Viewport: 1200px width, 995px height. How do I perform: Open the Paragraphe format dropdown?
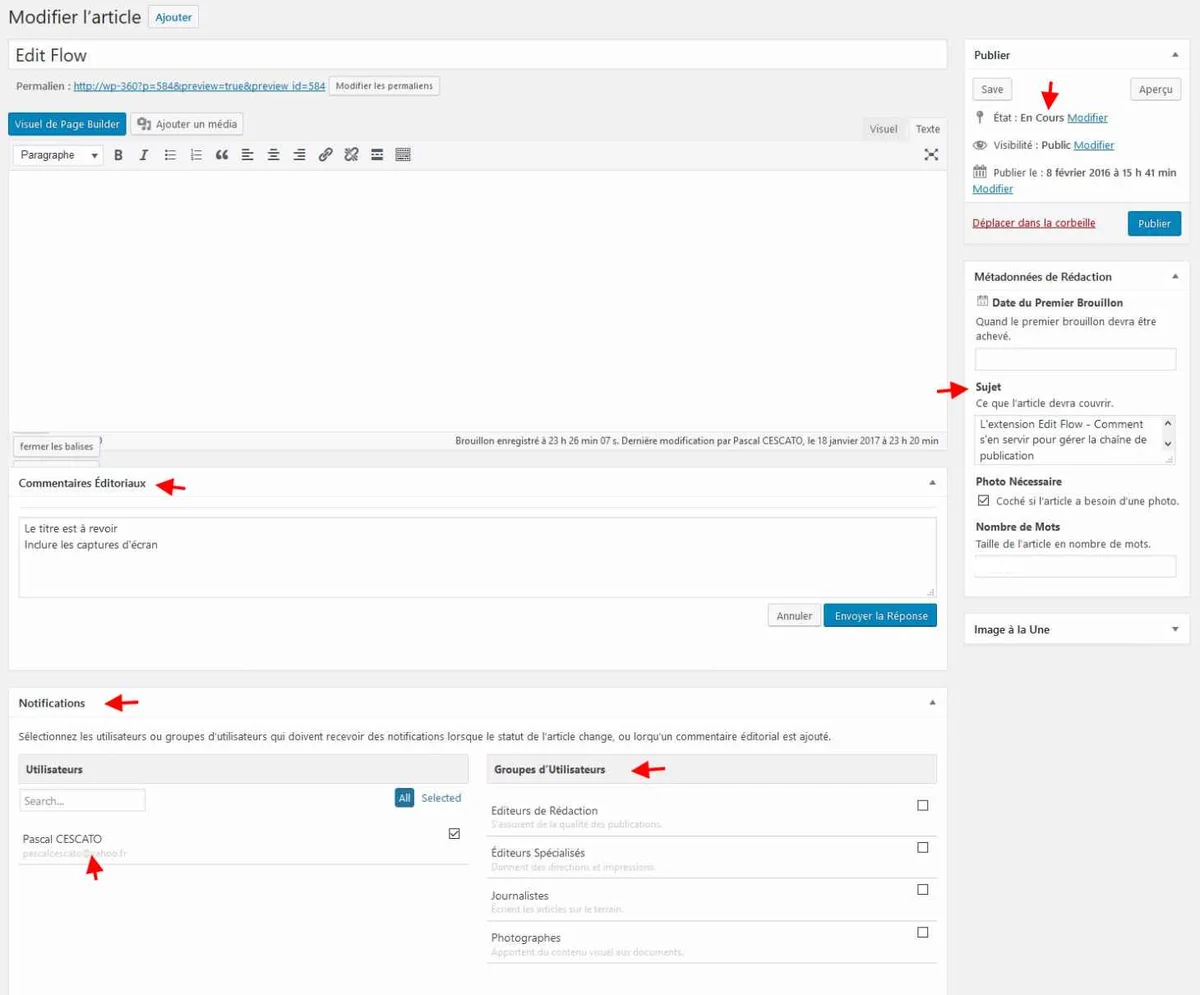pos(60,155)
